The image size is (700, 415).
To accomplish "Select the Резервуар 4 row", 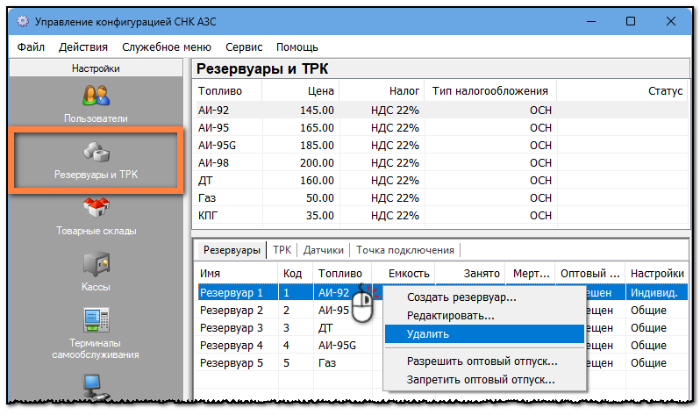I will click(x=442, y=345).
